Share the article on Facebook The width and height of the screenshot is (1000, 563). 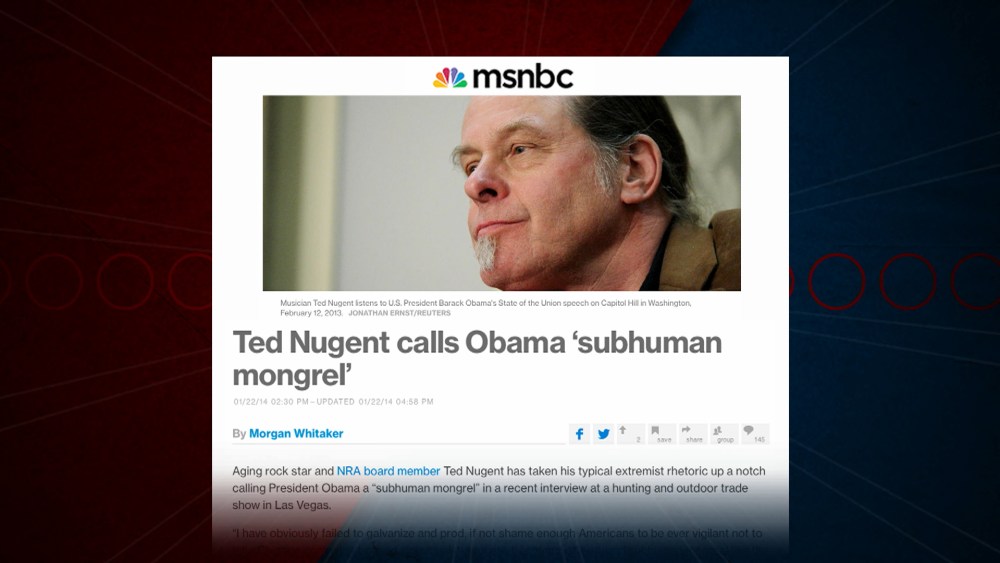(x=579, y=434)
